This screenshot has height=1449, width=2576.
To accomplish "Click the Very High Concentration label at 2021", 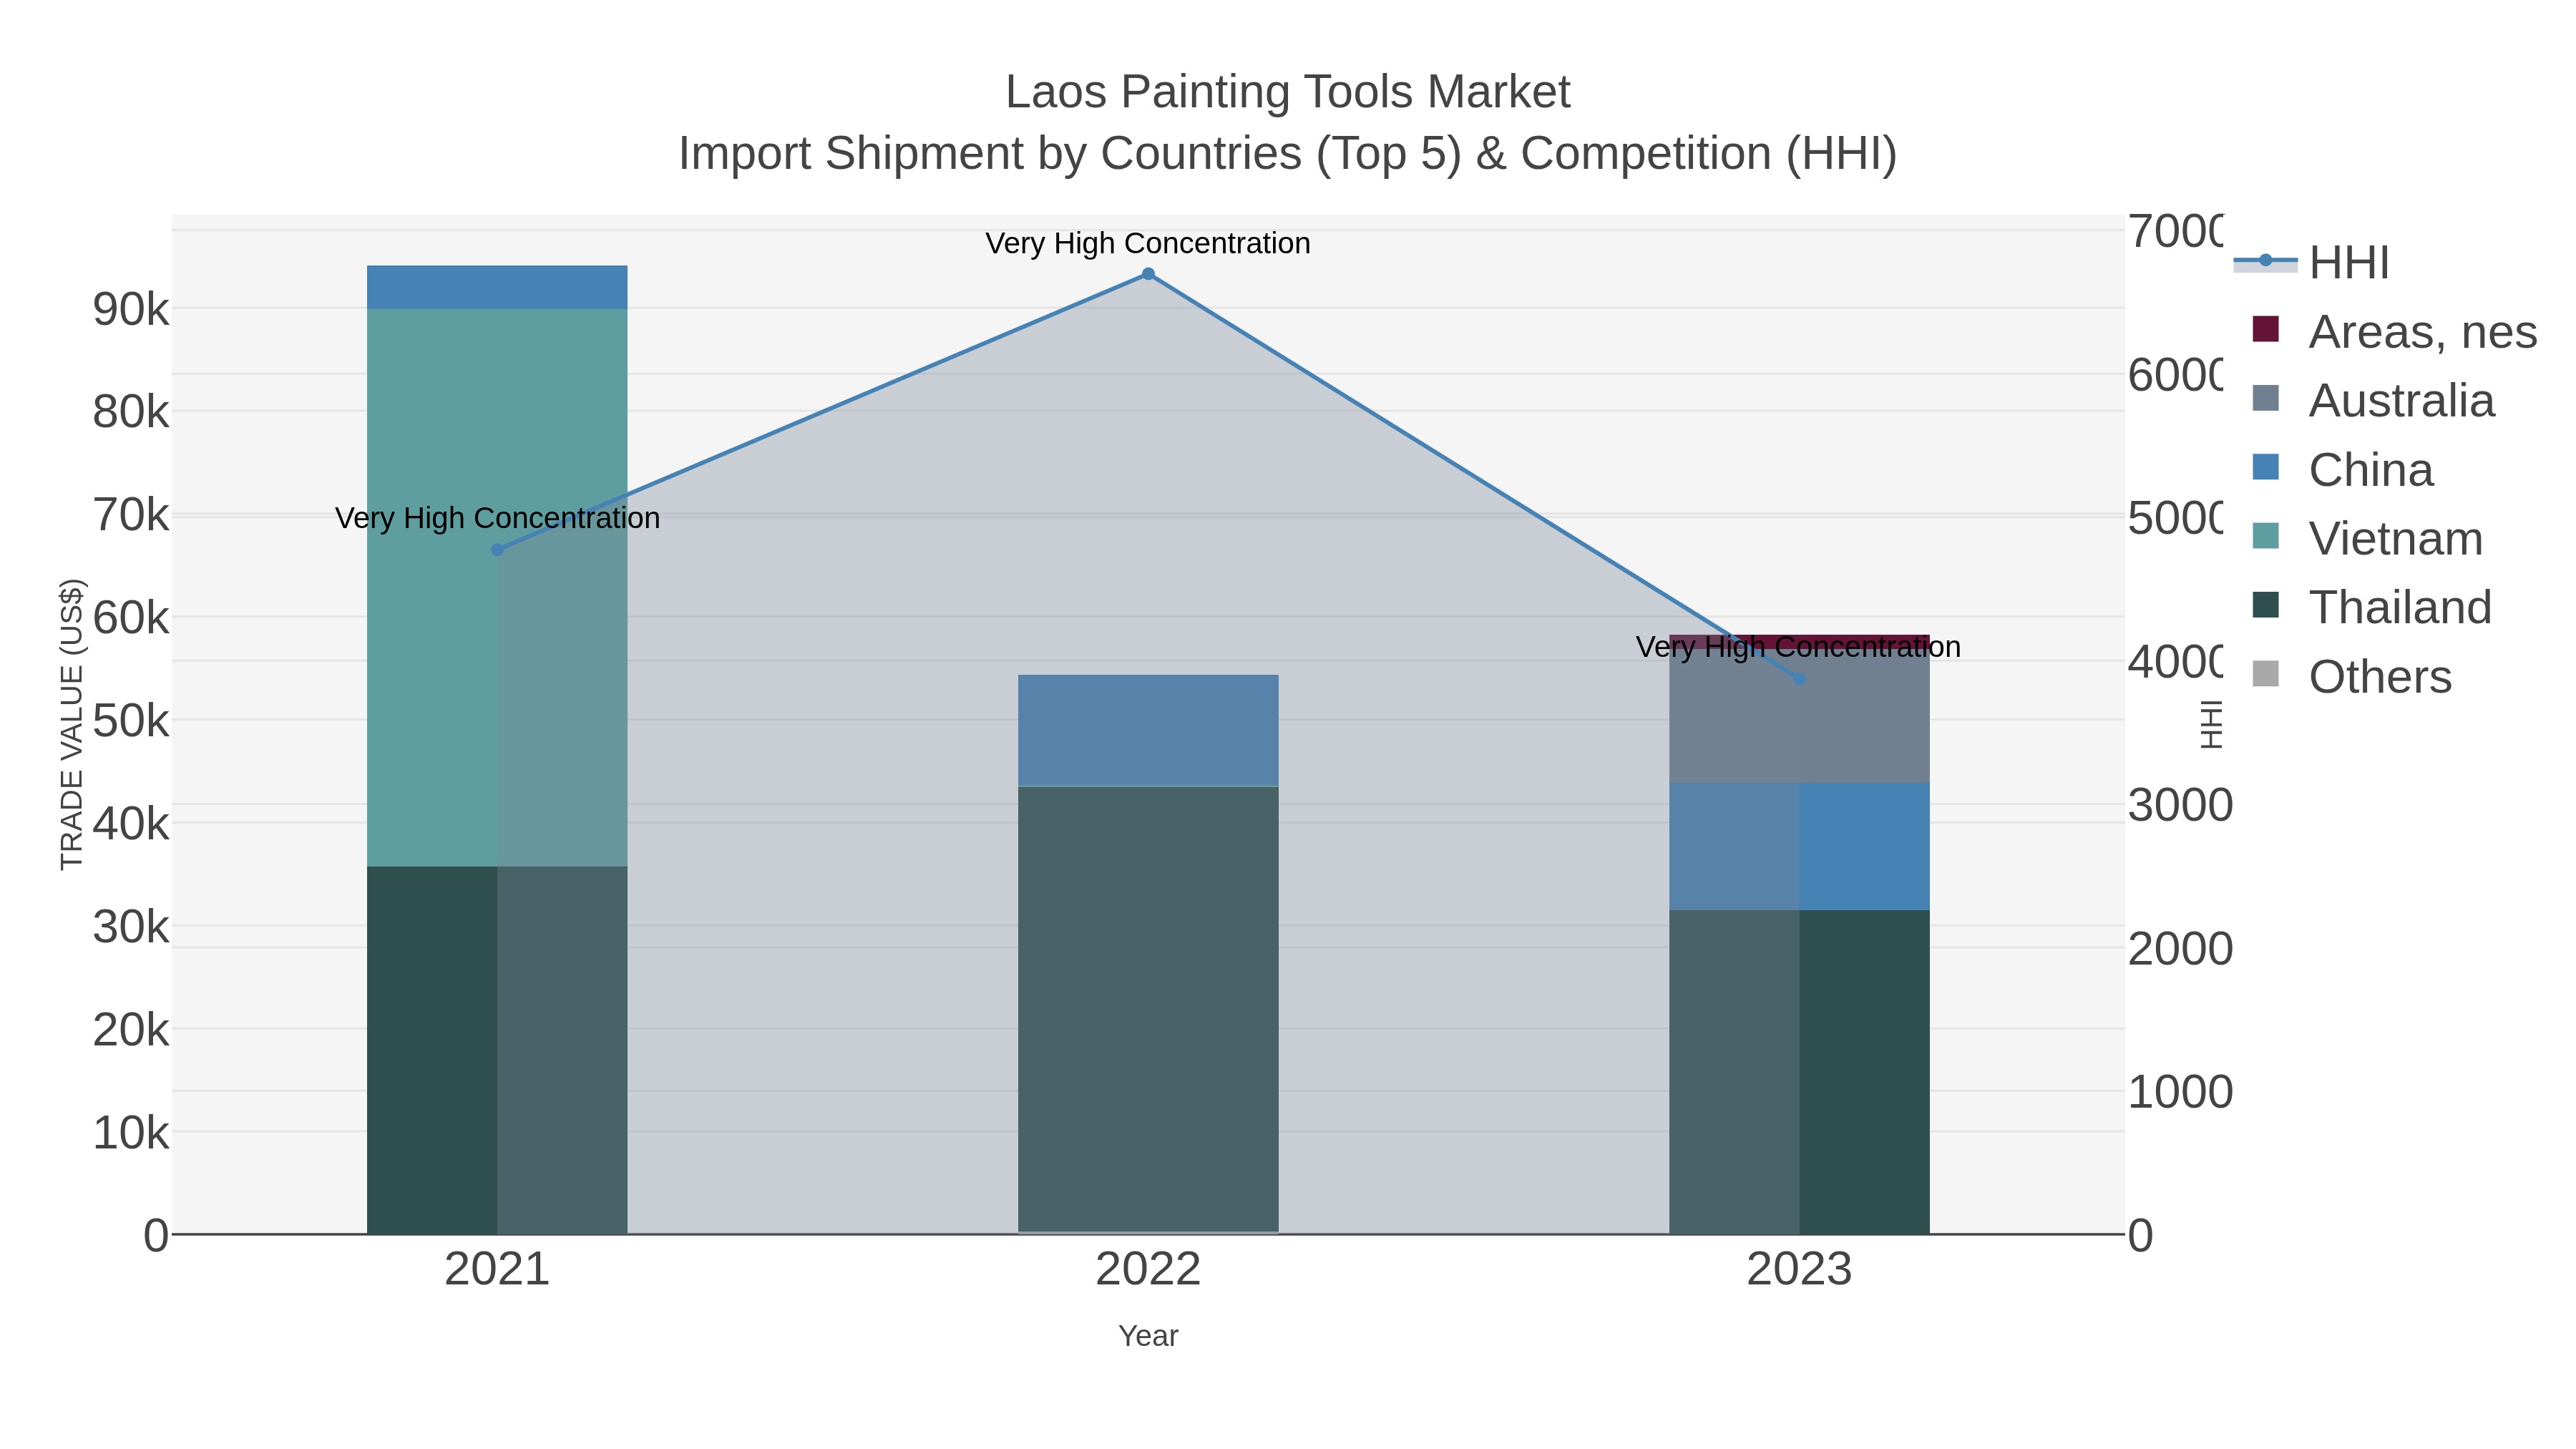I will tap(497, 518).
